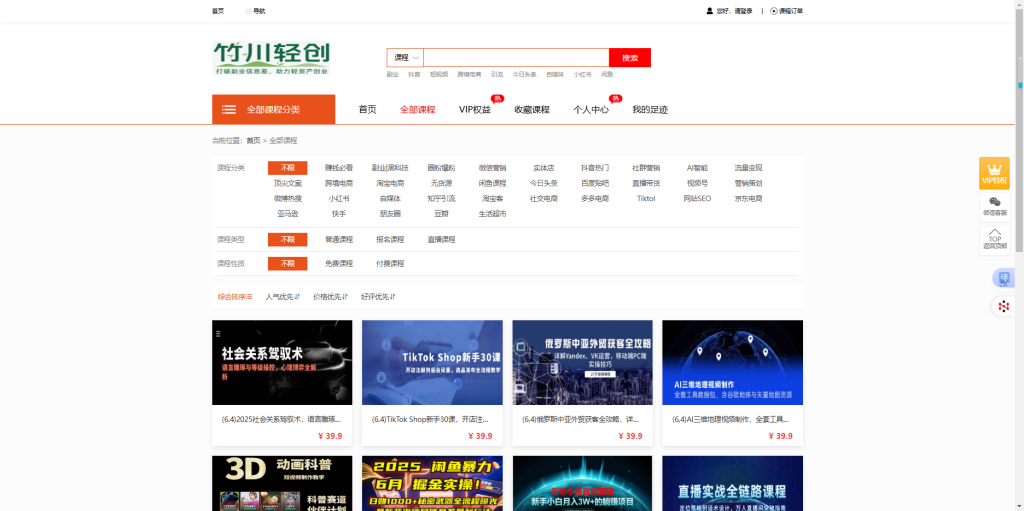This screenshot has height=511, width=1024.
Task: Filter by 闲鱼课程 category
Action: click(492, 184)
